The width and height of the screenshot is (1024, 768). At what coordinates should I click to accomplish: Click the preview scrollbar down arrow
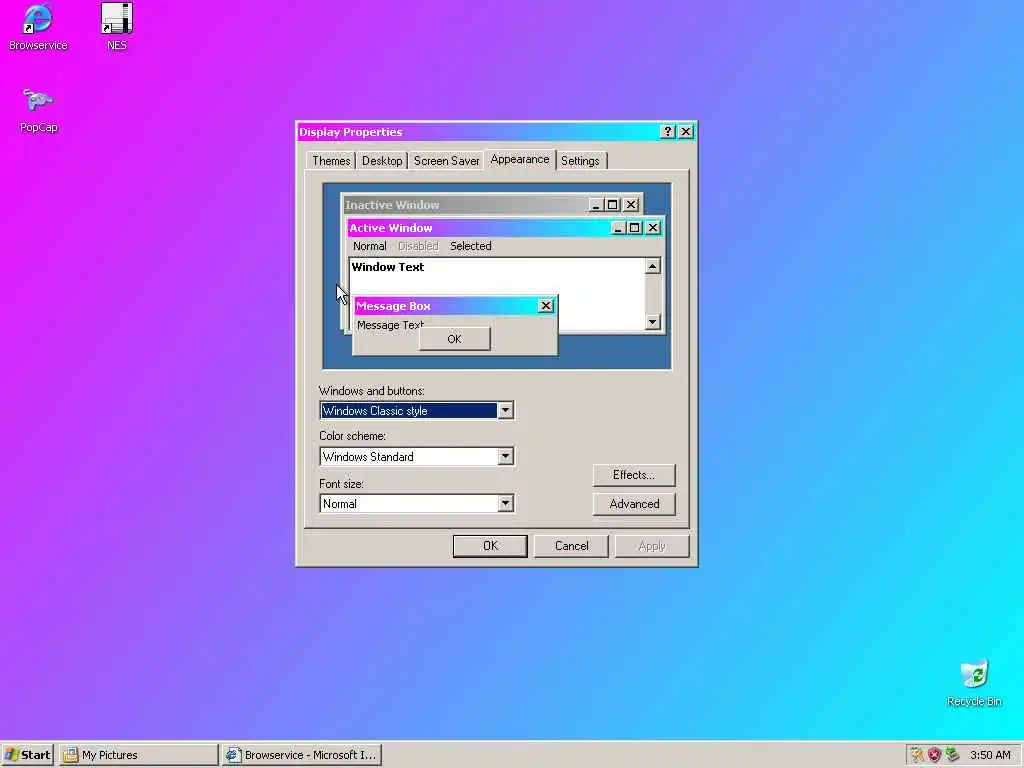point(652,321)
